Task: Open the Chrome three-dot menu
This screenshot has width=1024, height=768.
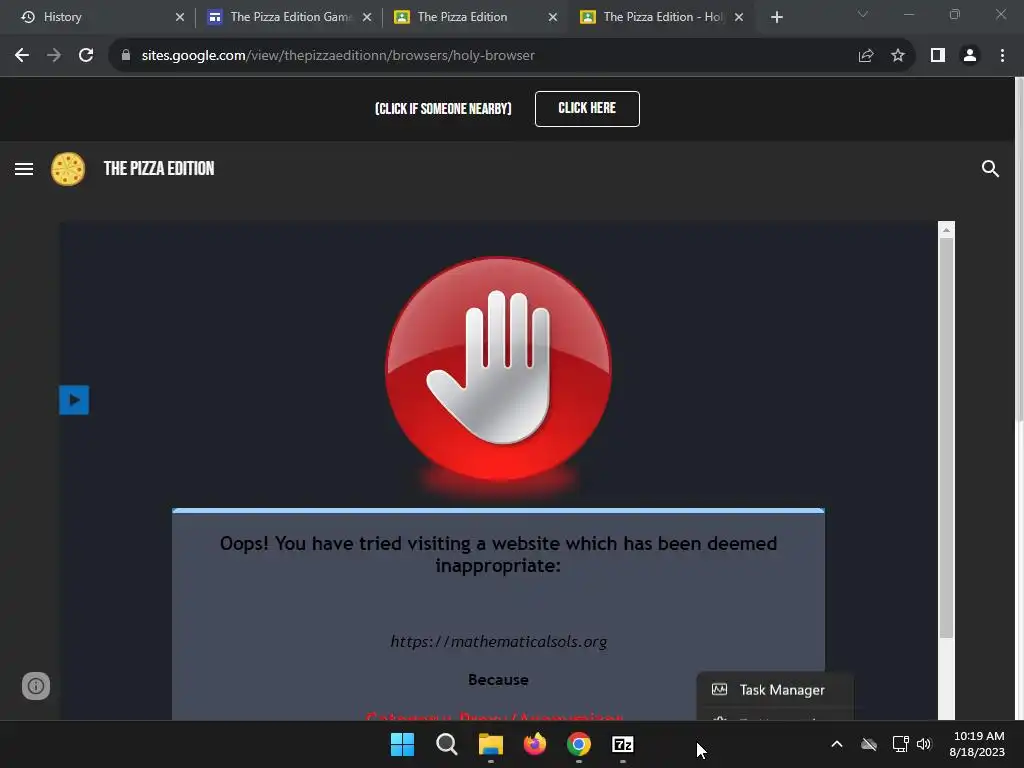Action: pyautogui.click(x=1002, y=56)
